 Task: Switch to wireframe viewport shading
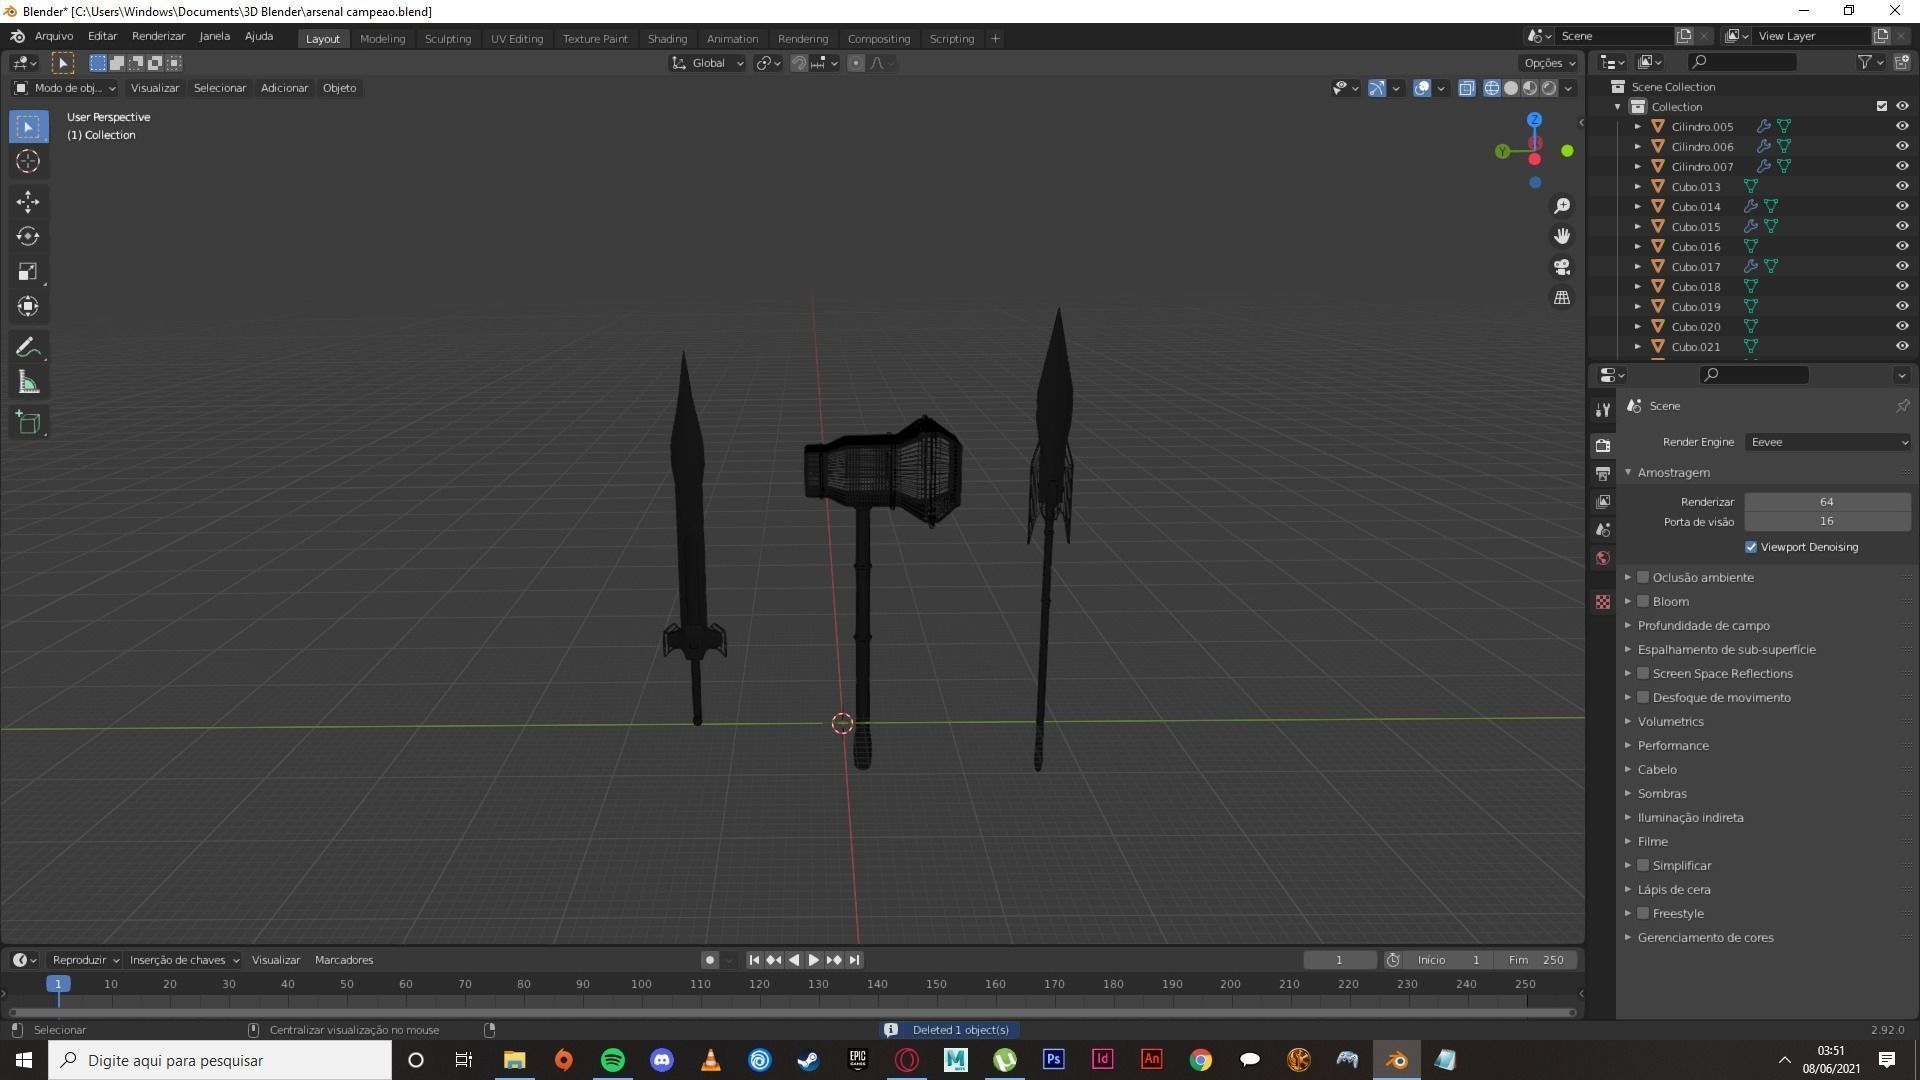coord(1492,88)
